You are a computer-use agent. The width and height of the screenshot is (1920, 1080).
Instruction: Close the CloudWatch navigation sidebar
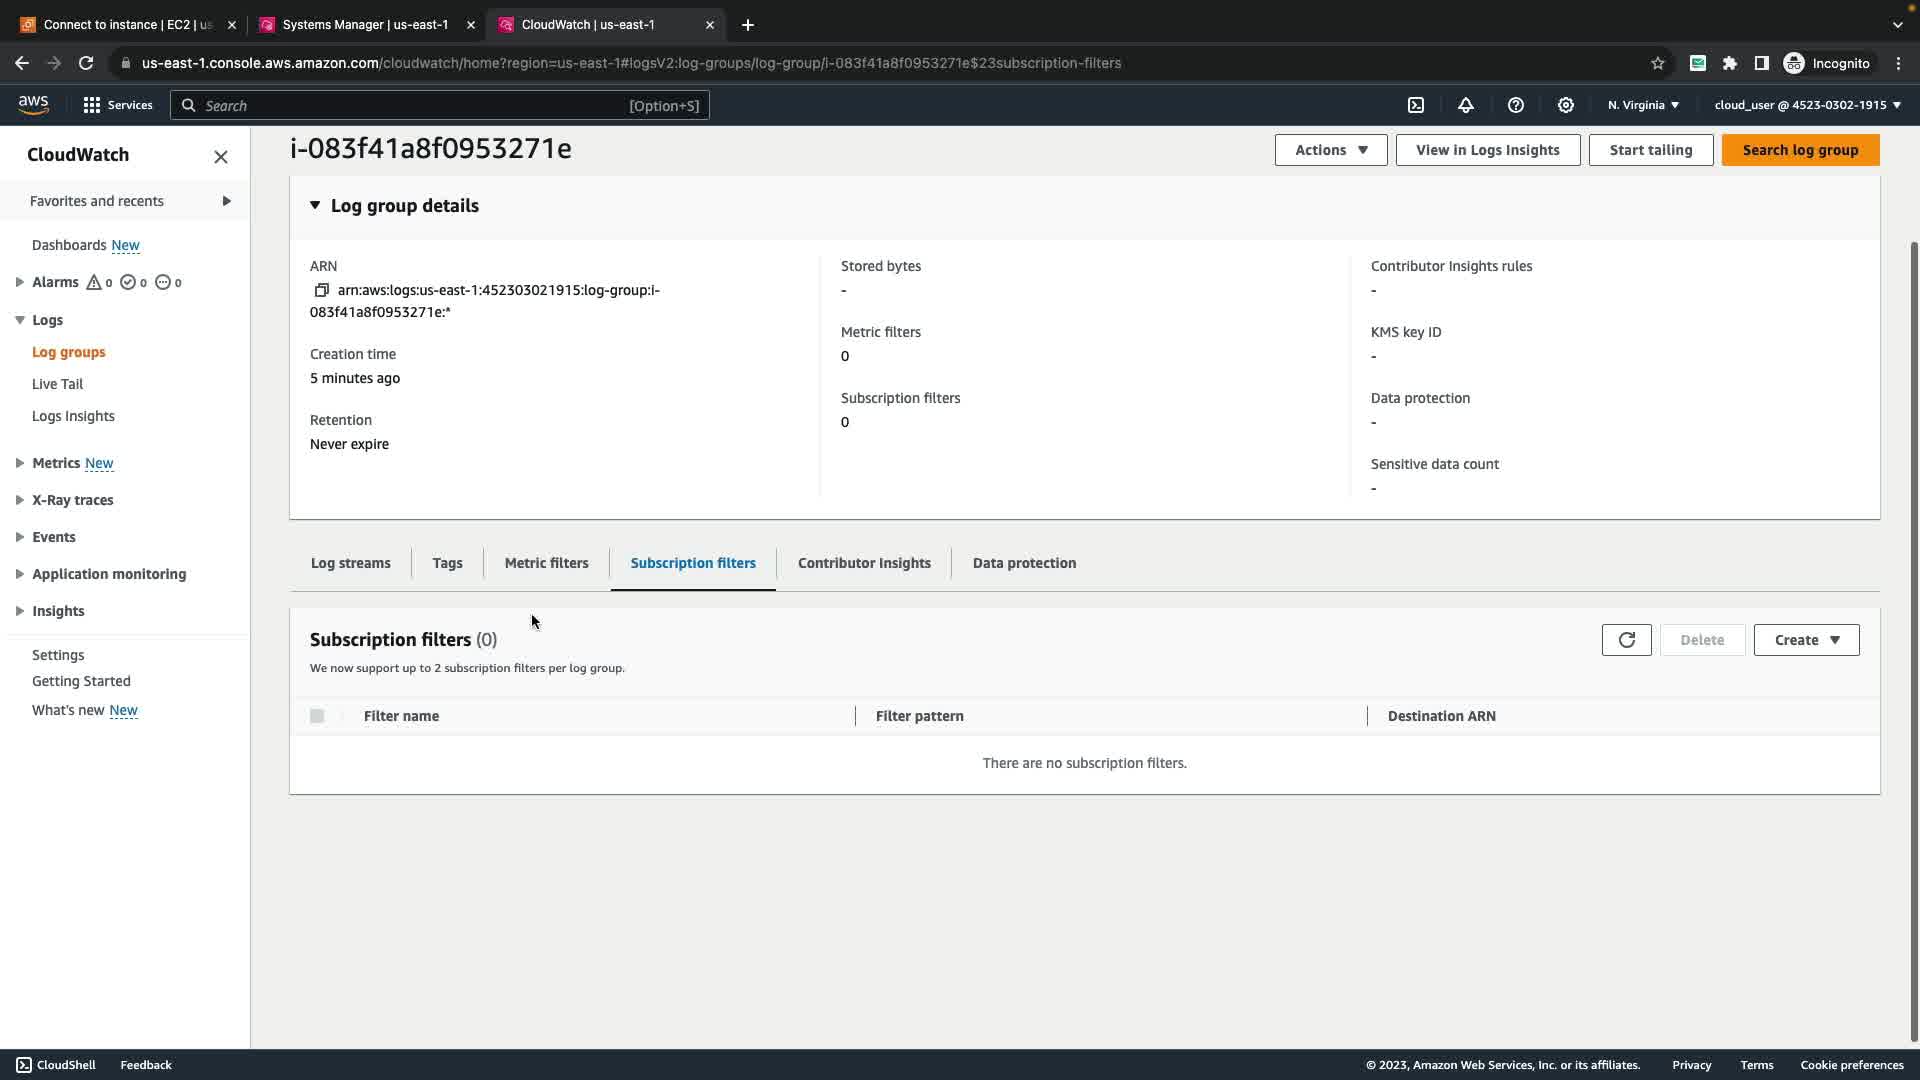coord(221,157)
